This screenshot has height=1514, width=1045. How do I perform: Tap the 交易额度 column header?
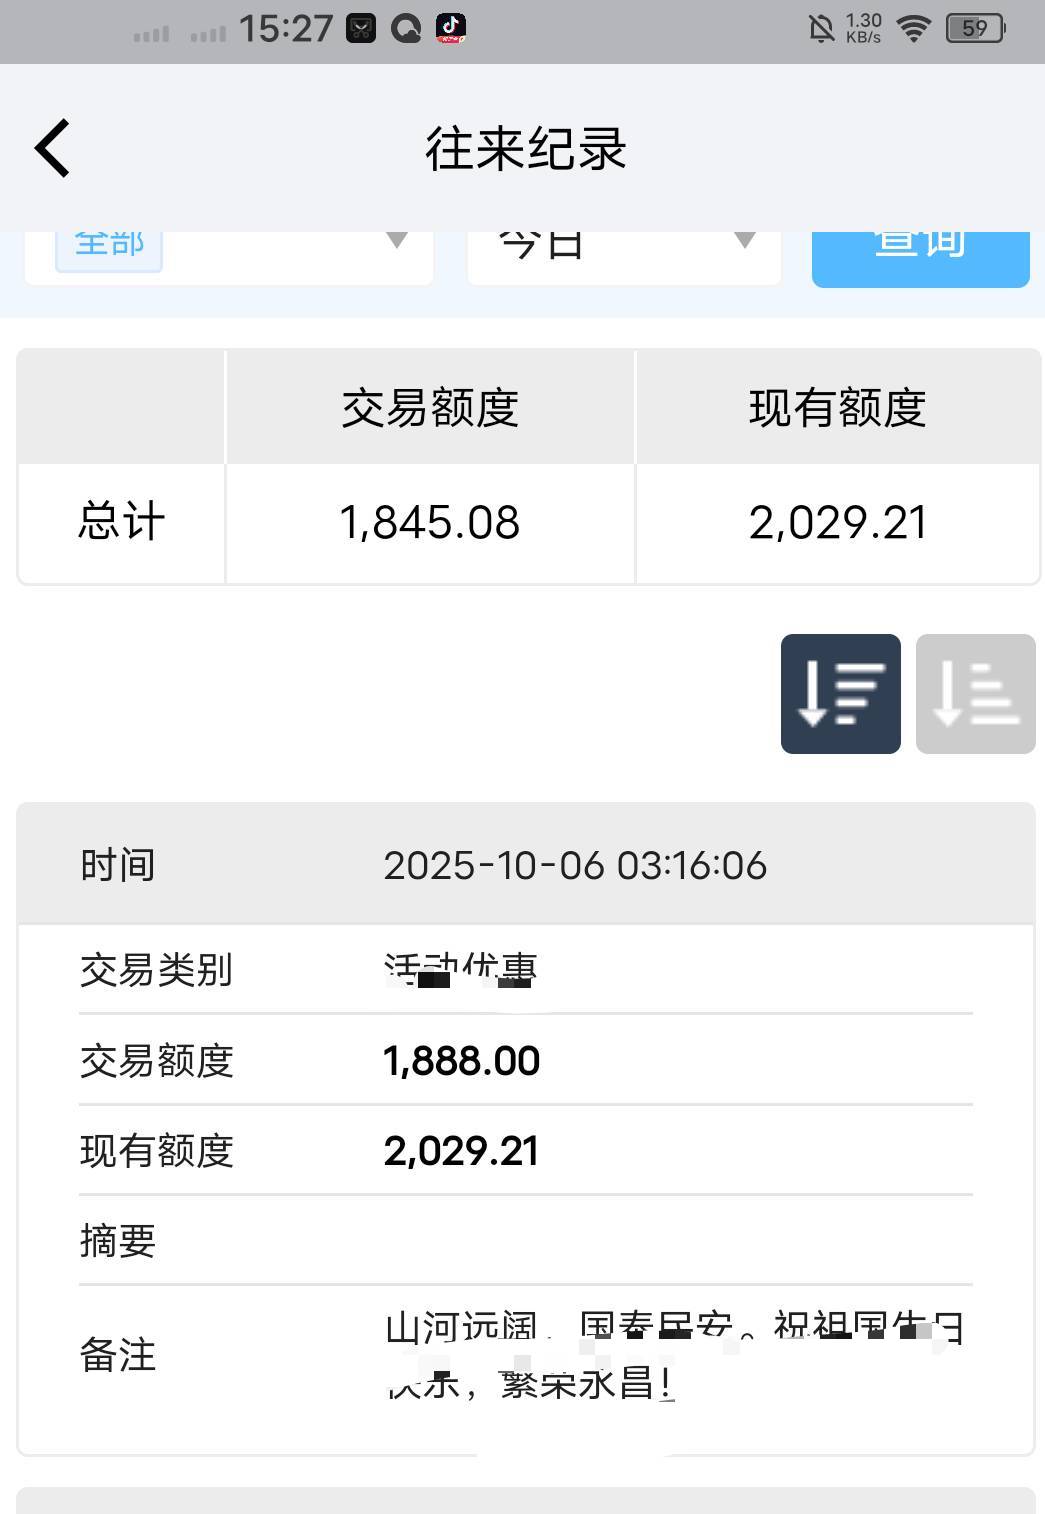430,408
